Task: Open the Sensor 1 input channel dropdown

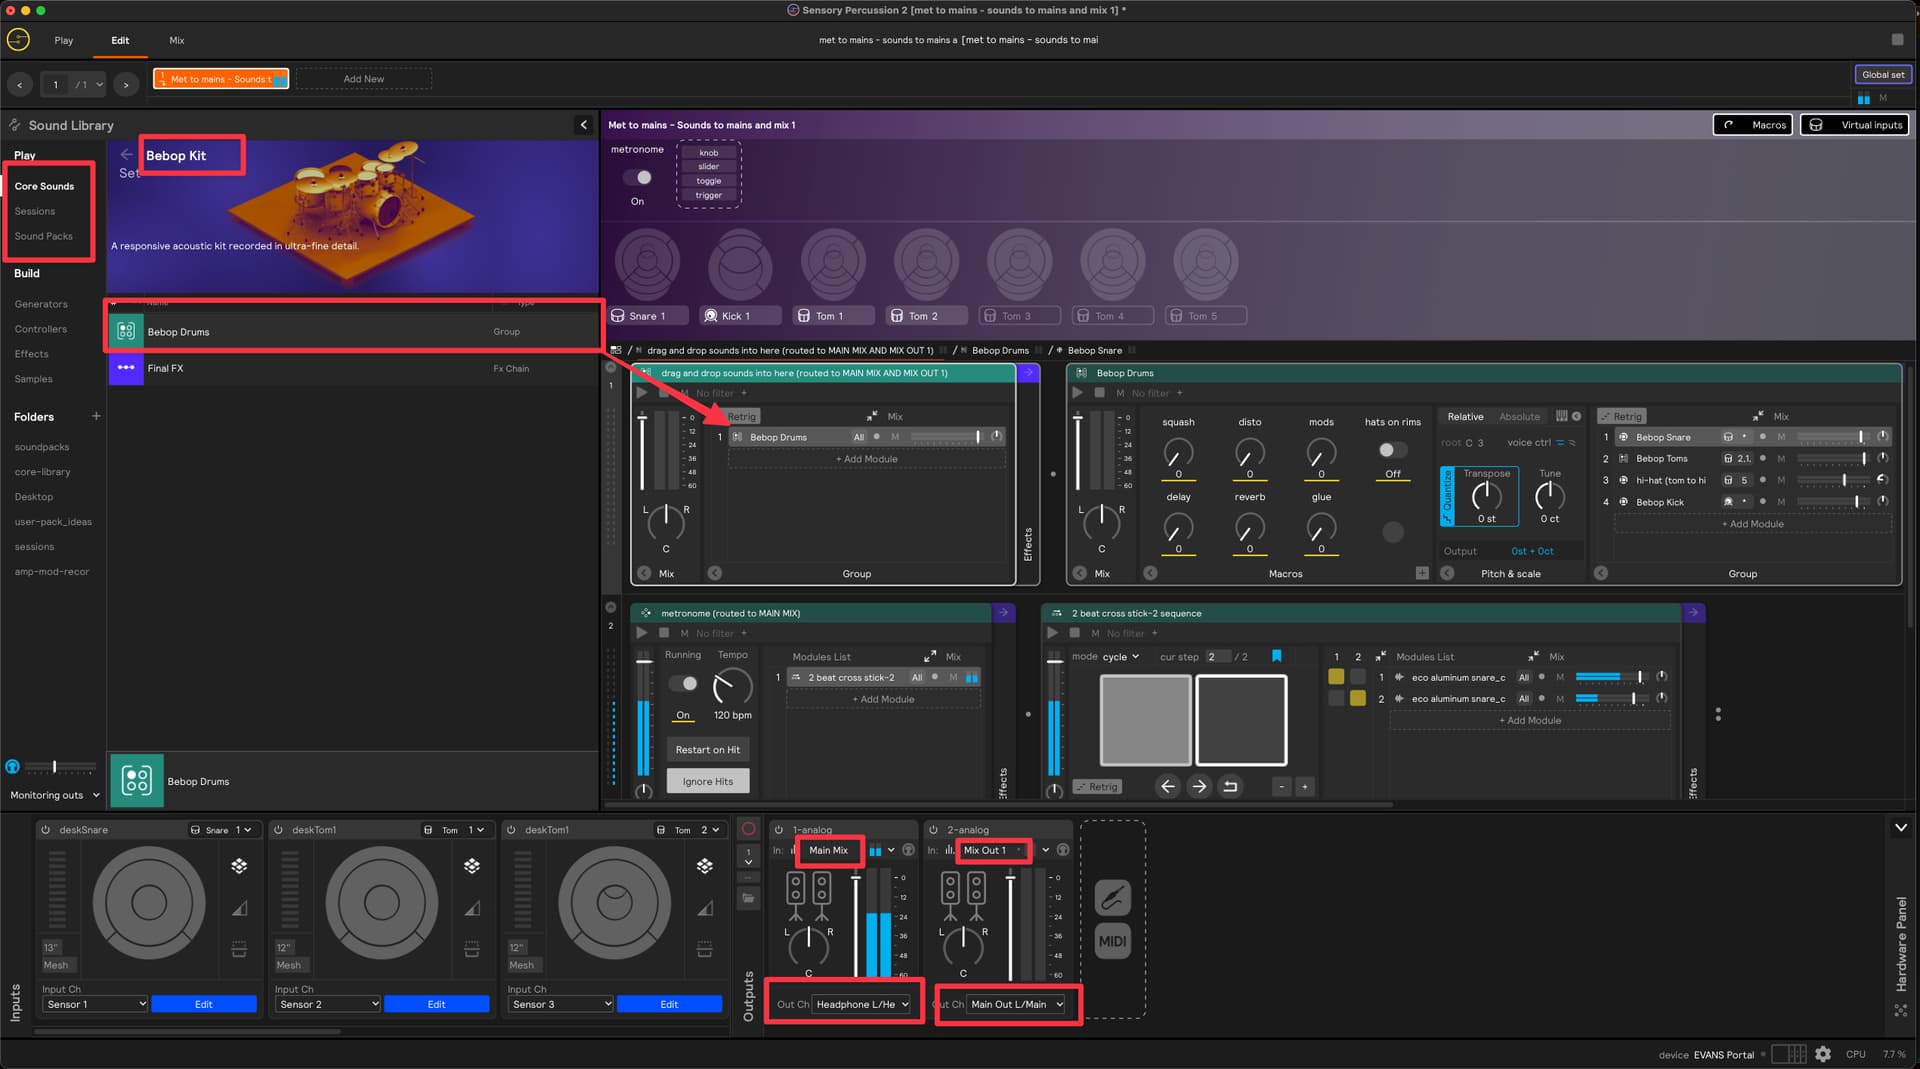Action: [95, 1004]
